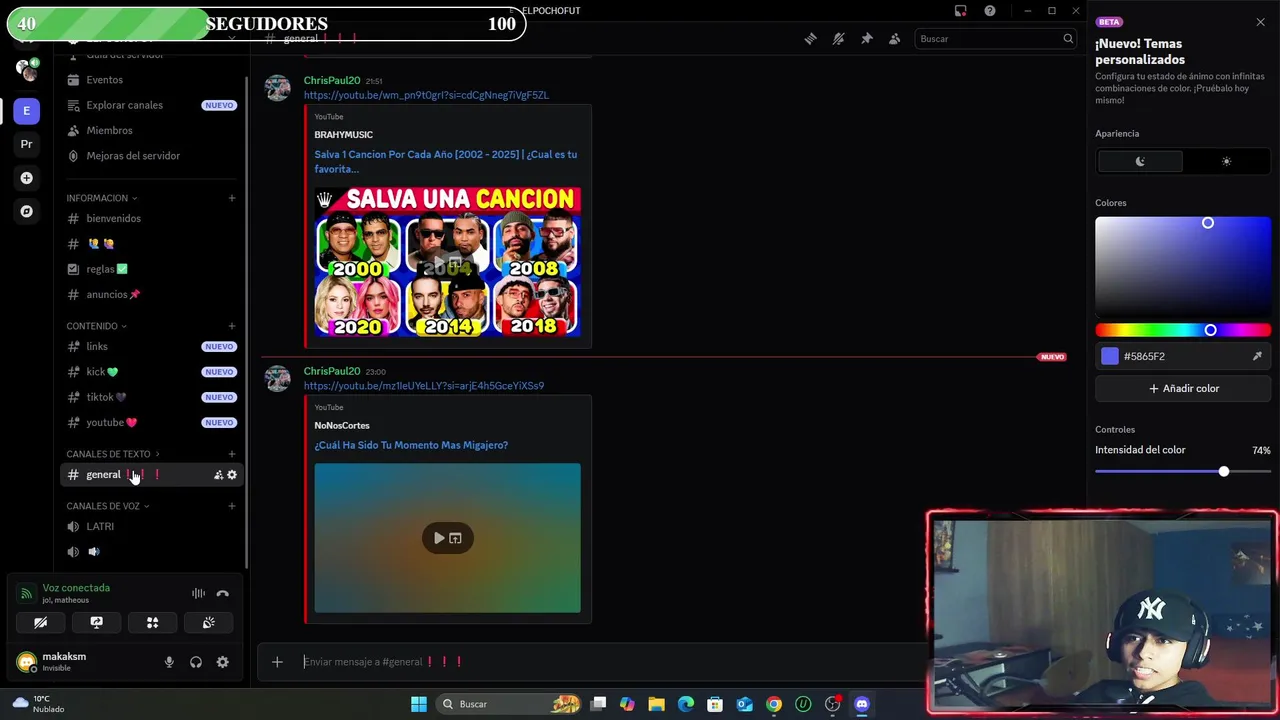Mute the microphone

pos(169,662)
